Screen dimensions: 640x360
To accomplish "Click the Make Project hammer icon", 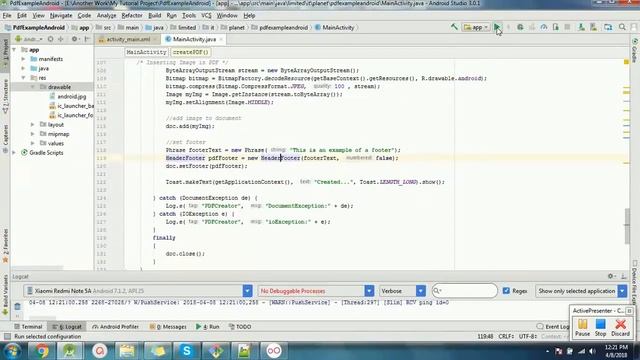I will point(454,27).
